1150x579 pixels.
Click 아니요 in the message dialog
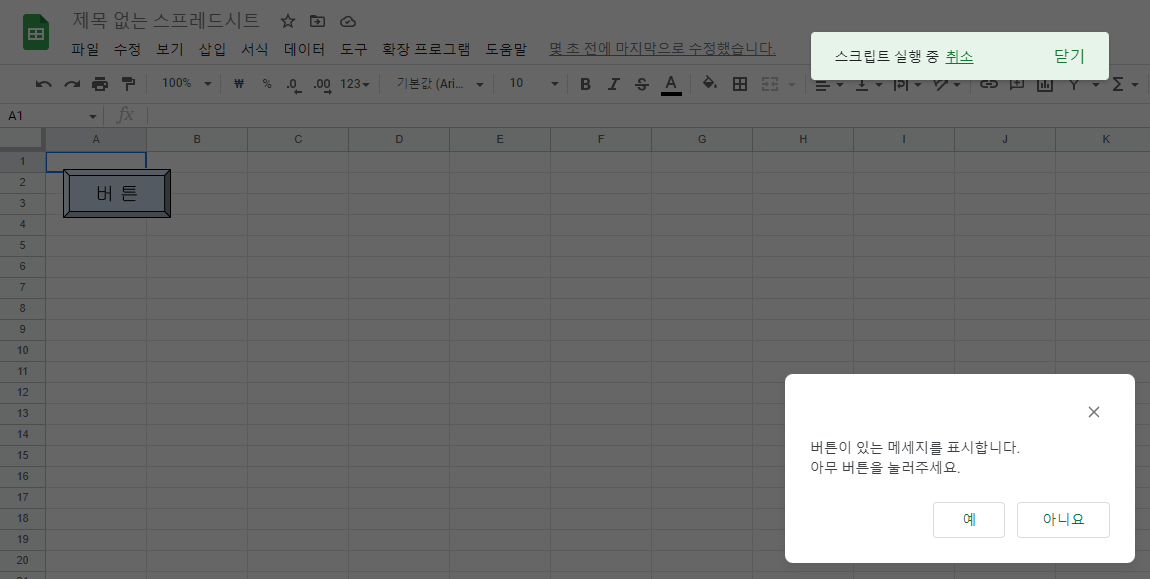pyautogui.click(x=1063, y=520)
